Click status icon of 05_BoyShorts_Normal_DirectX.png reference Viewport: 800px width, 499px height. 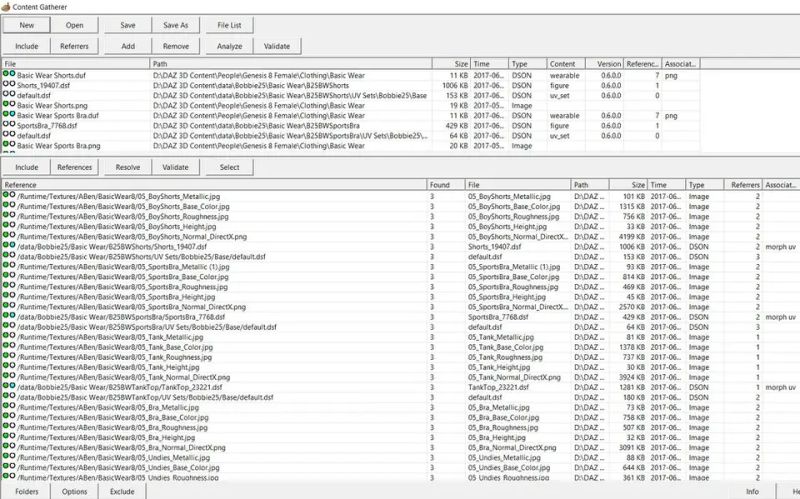(x=9, y=236)
